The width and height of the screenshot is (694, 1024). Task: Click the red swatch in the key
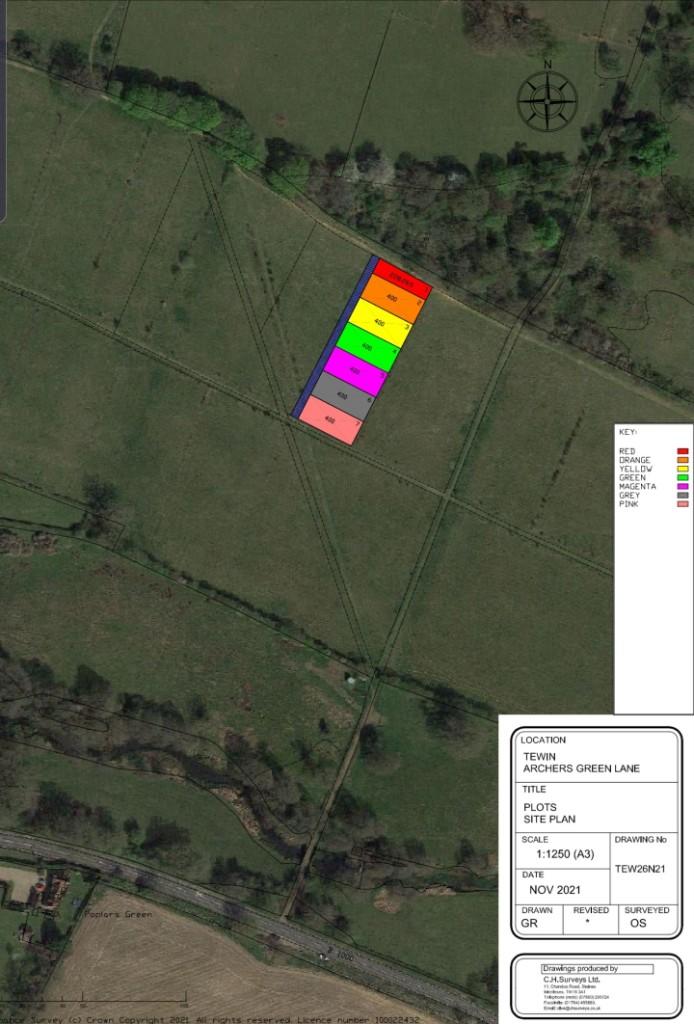(683, 452)
